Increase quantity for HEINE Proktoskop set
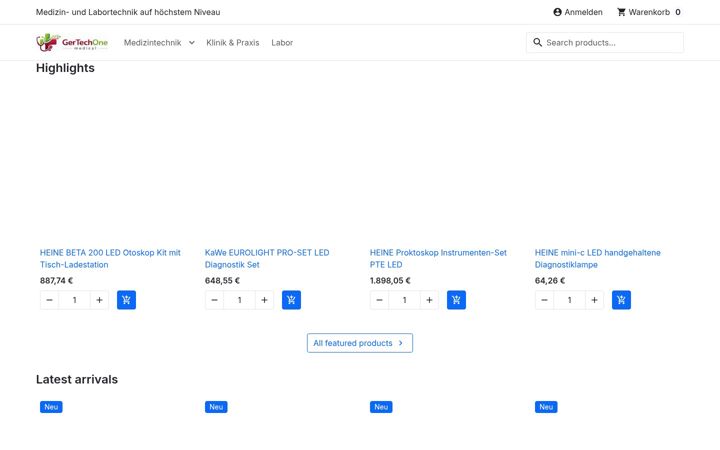 429,300
